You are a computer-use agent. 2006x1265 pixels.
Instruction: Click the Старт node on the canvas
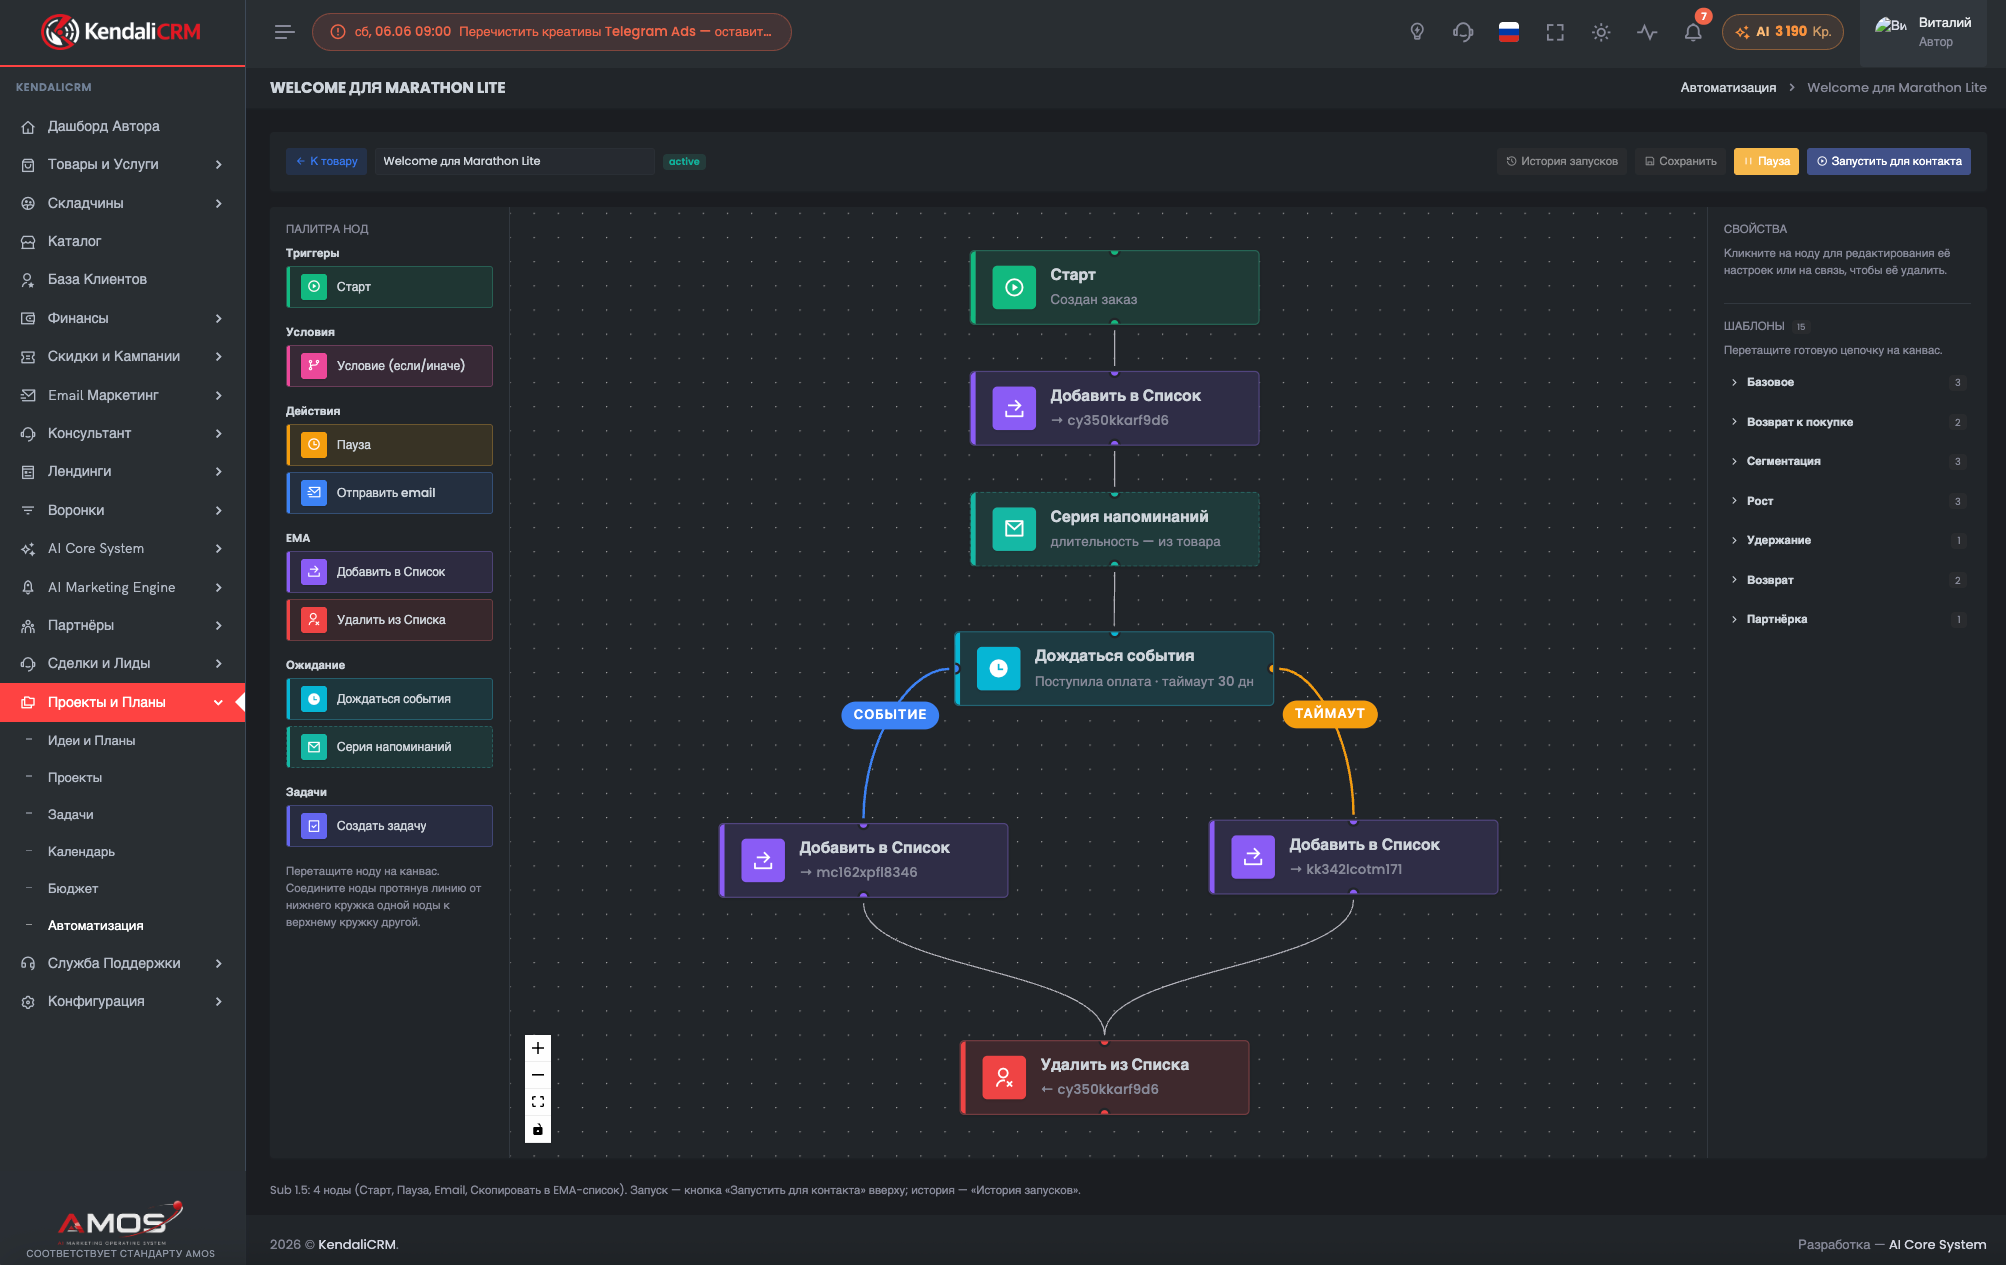(1114, 287)
